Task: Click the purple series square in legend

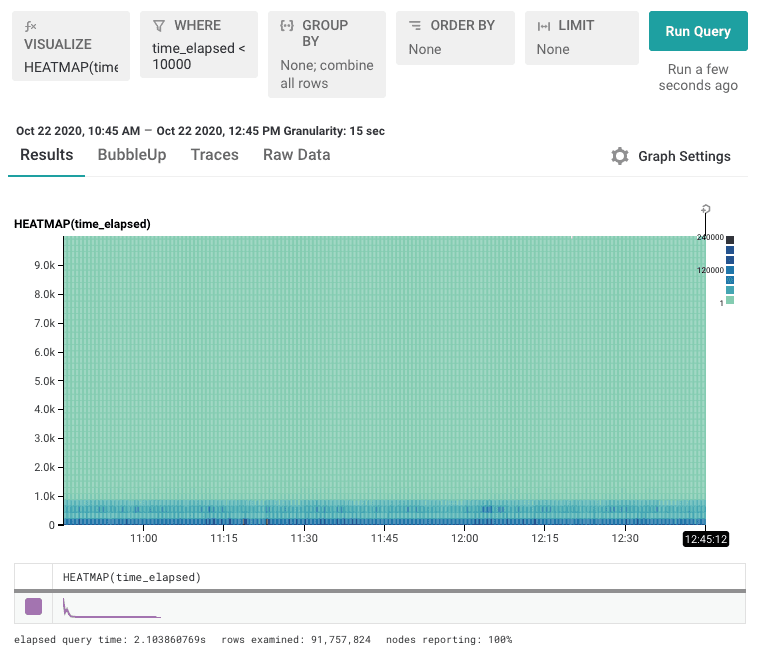Action: click(x=33, y=606)
